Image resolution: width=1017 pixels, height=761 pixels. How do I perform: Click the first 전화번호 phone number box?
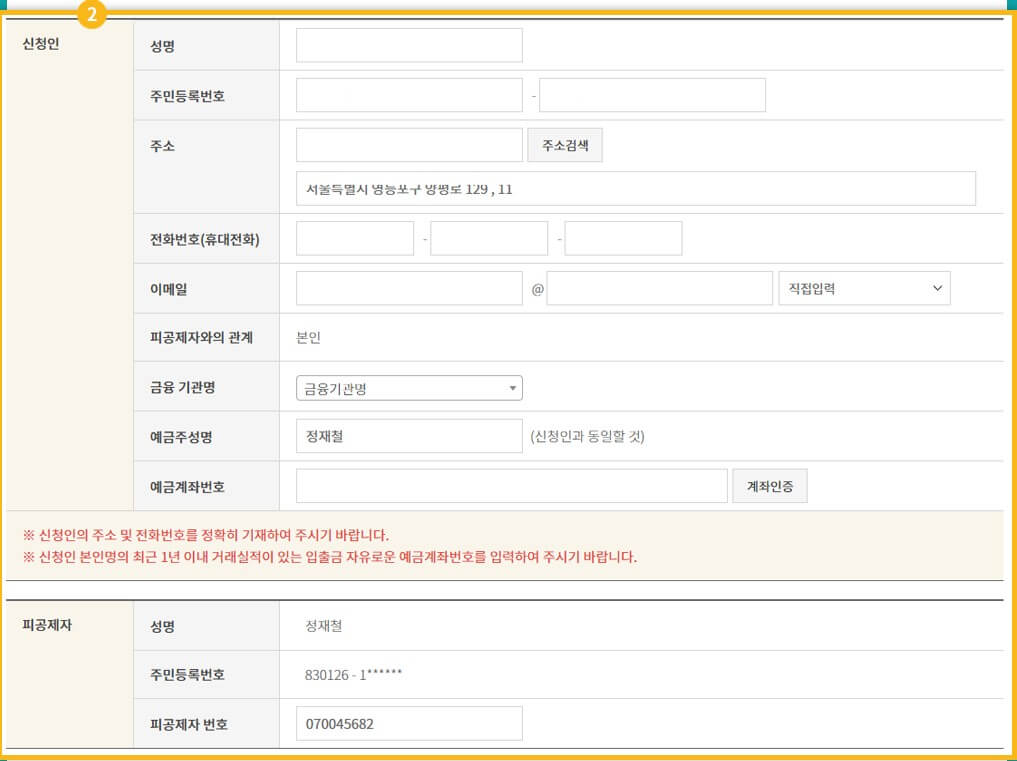coord(355,239)
